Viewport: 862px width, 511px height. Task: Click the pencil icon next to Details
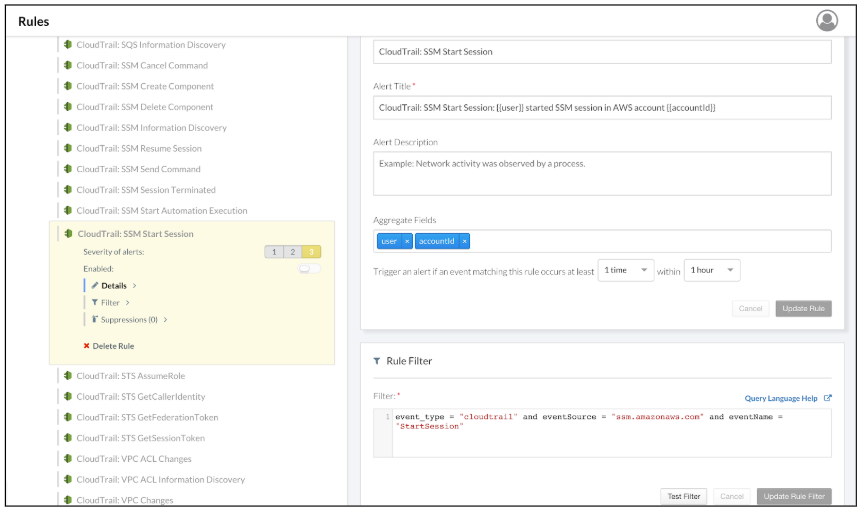95,285
